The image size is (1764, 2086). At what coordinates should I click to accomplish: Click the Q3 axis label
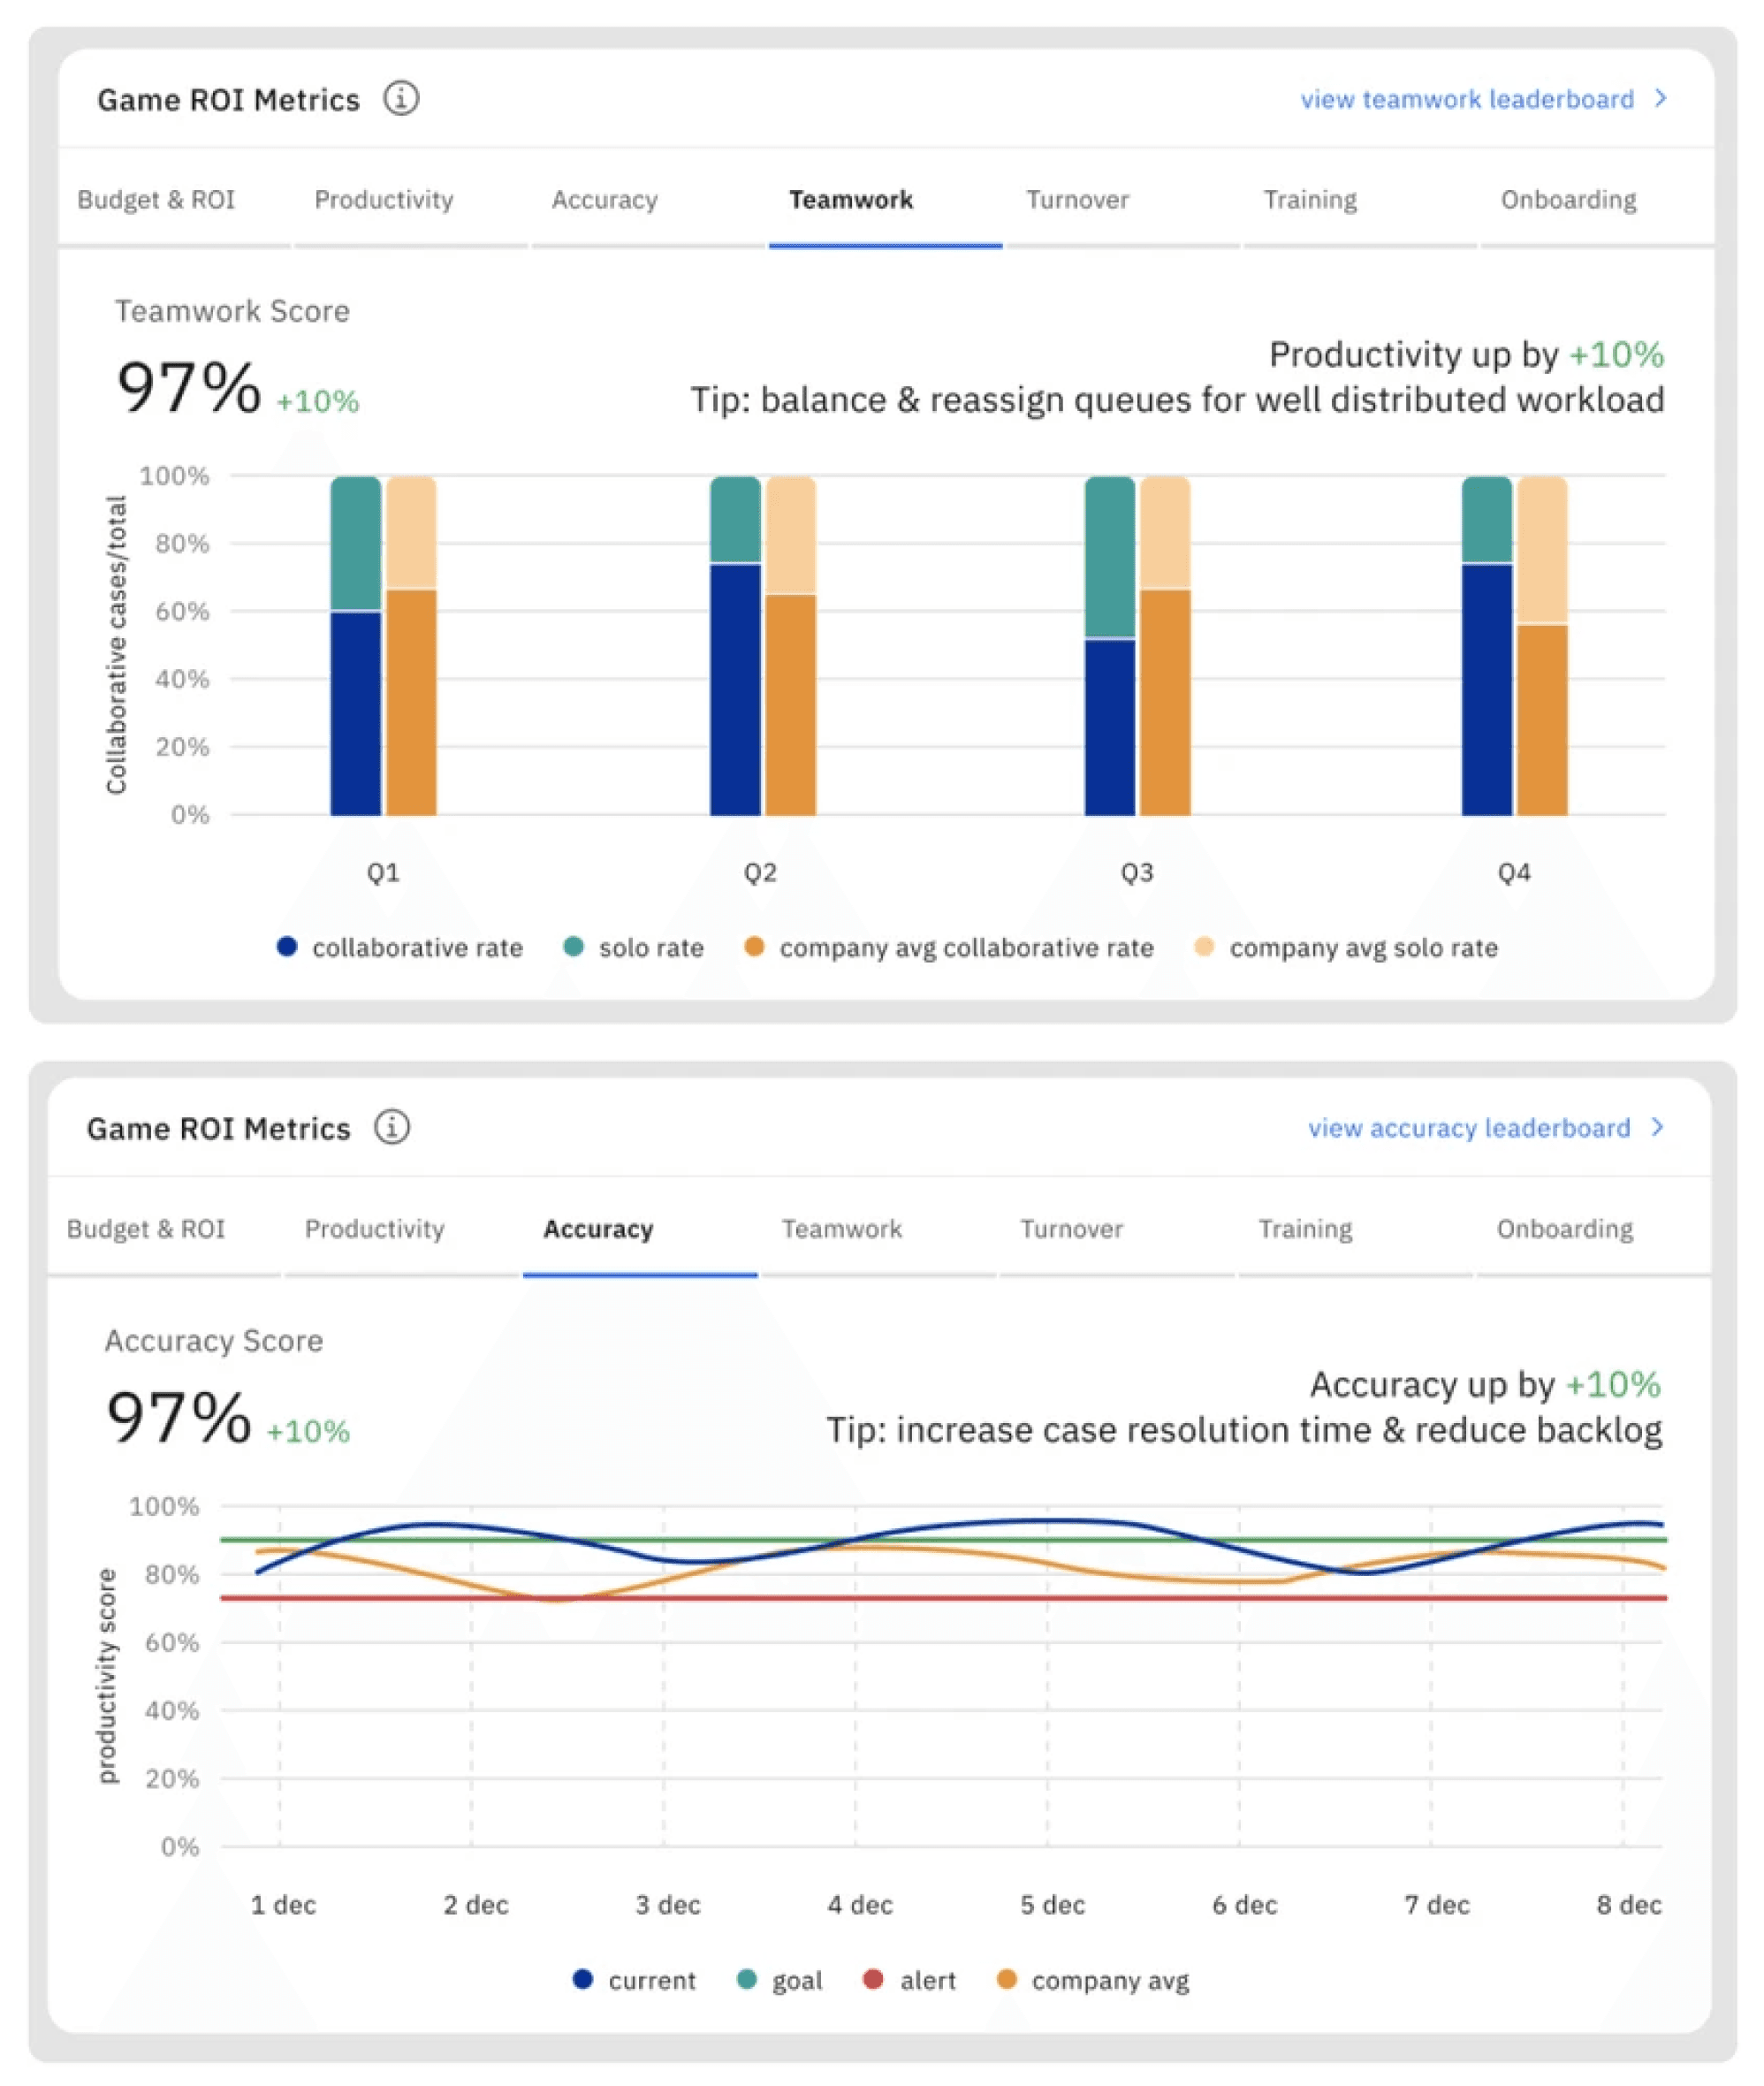1137,873
